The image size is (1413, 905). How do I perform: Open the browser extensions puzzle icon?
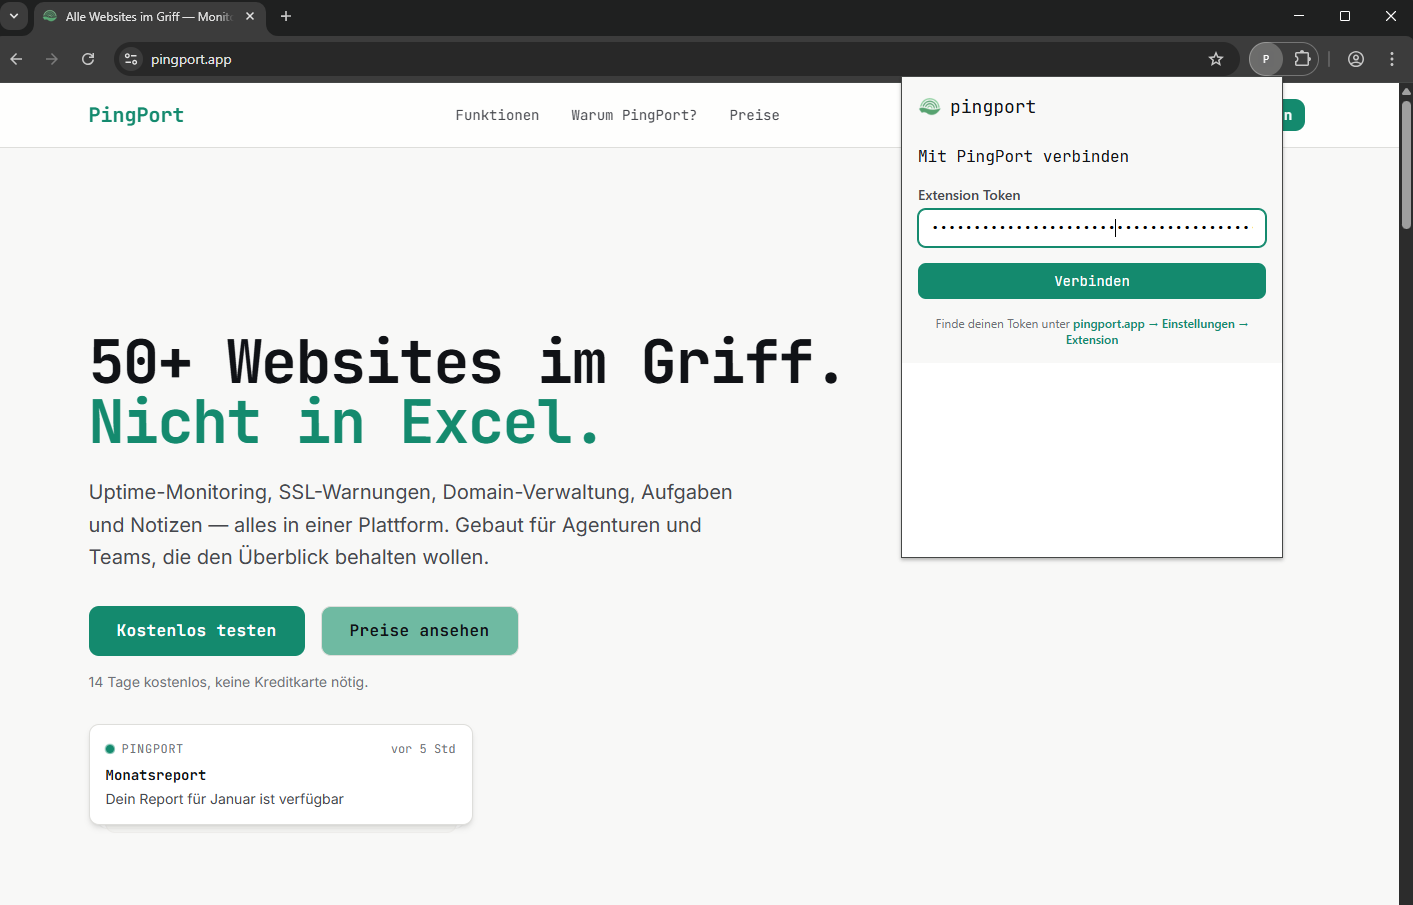[1302, 59]
